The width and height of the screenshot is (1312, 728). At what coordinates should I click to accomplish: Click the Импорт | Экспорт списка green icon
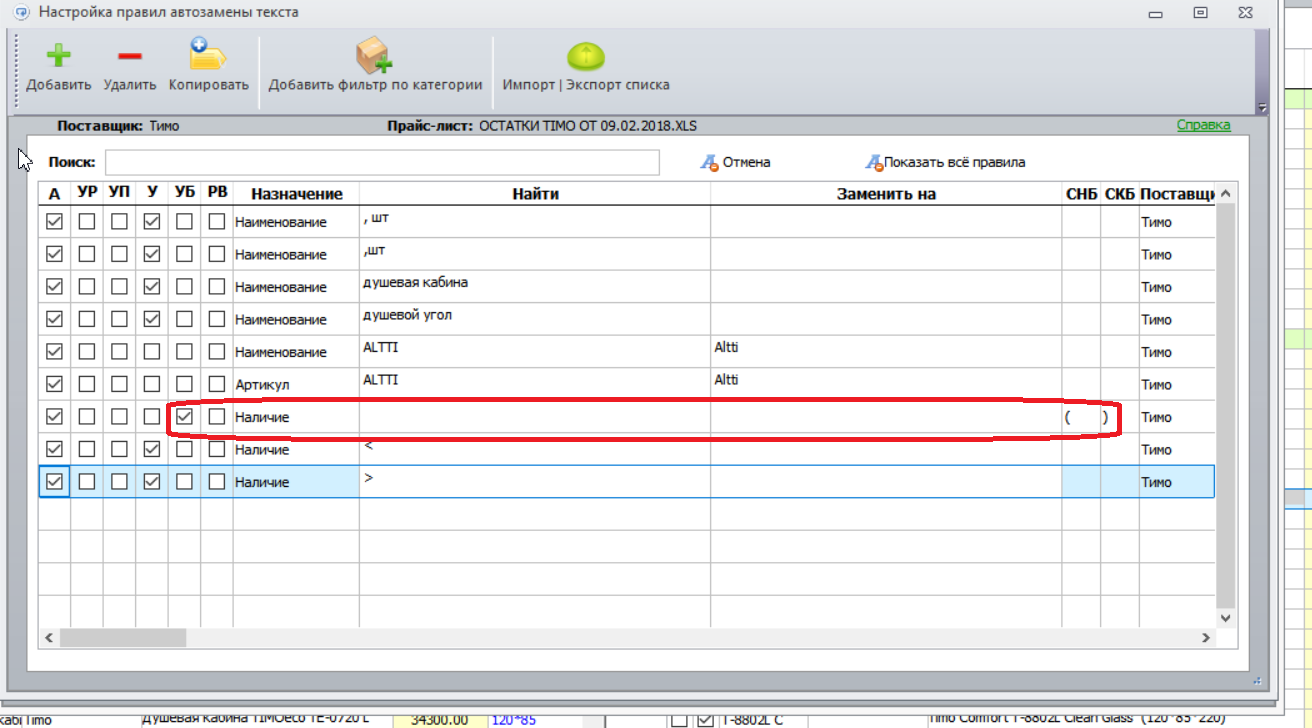click(586, 56)
